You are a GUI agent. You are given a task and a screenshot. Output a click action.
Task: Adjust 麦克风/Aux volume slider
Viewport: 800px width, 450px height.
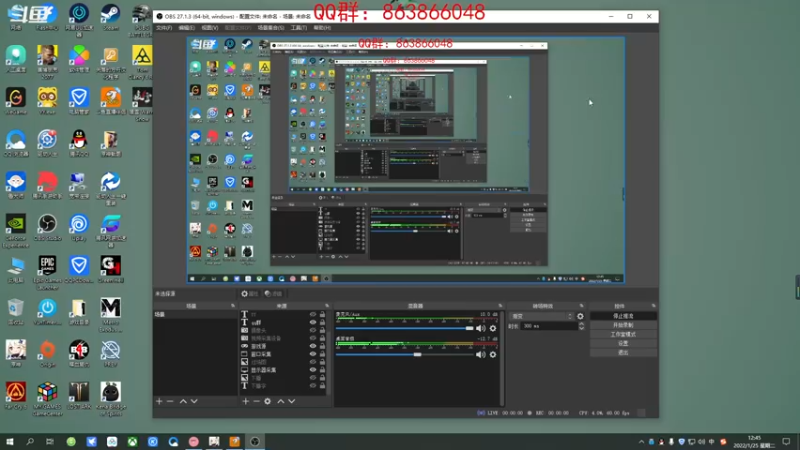pyautogui.click(x=405, y=329)
